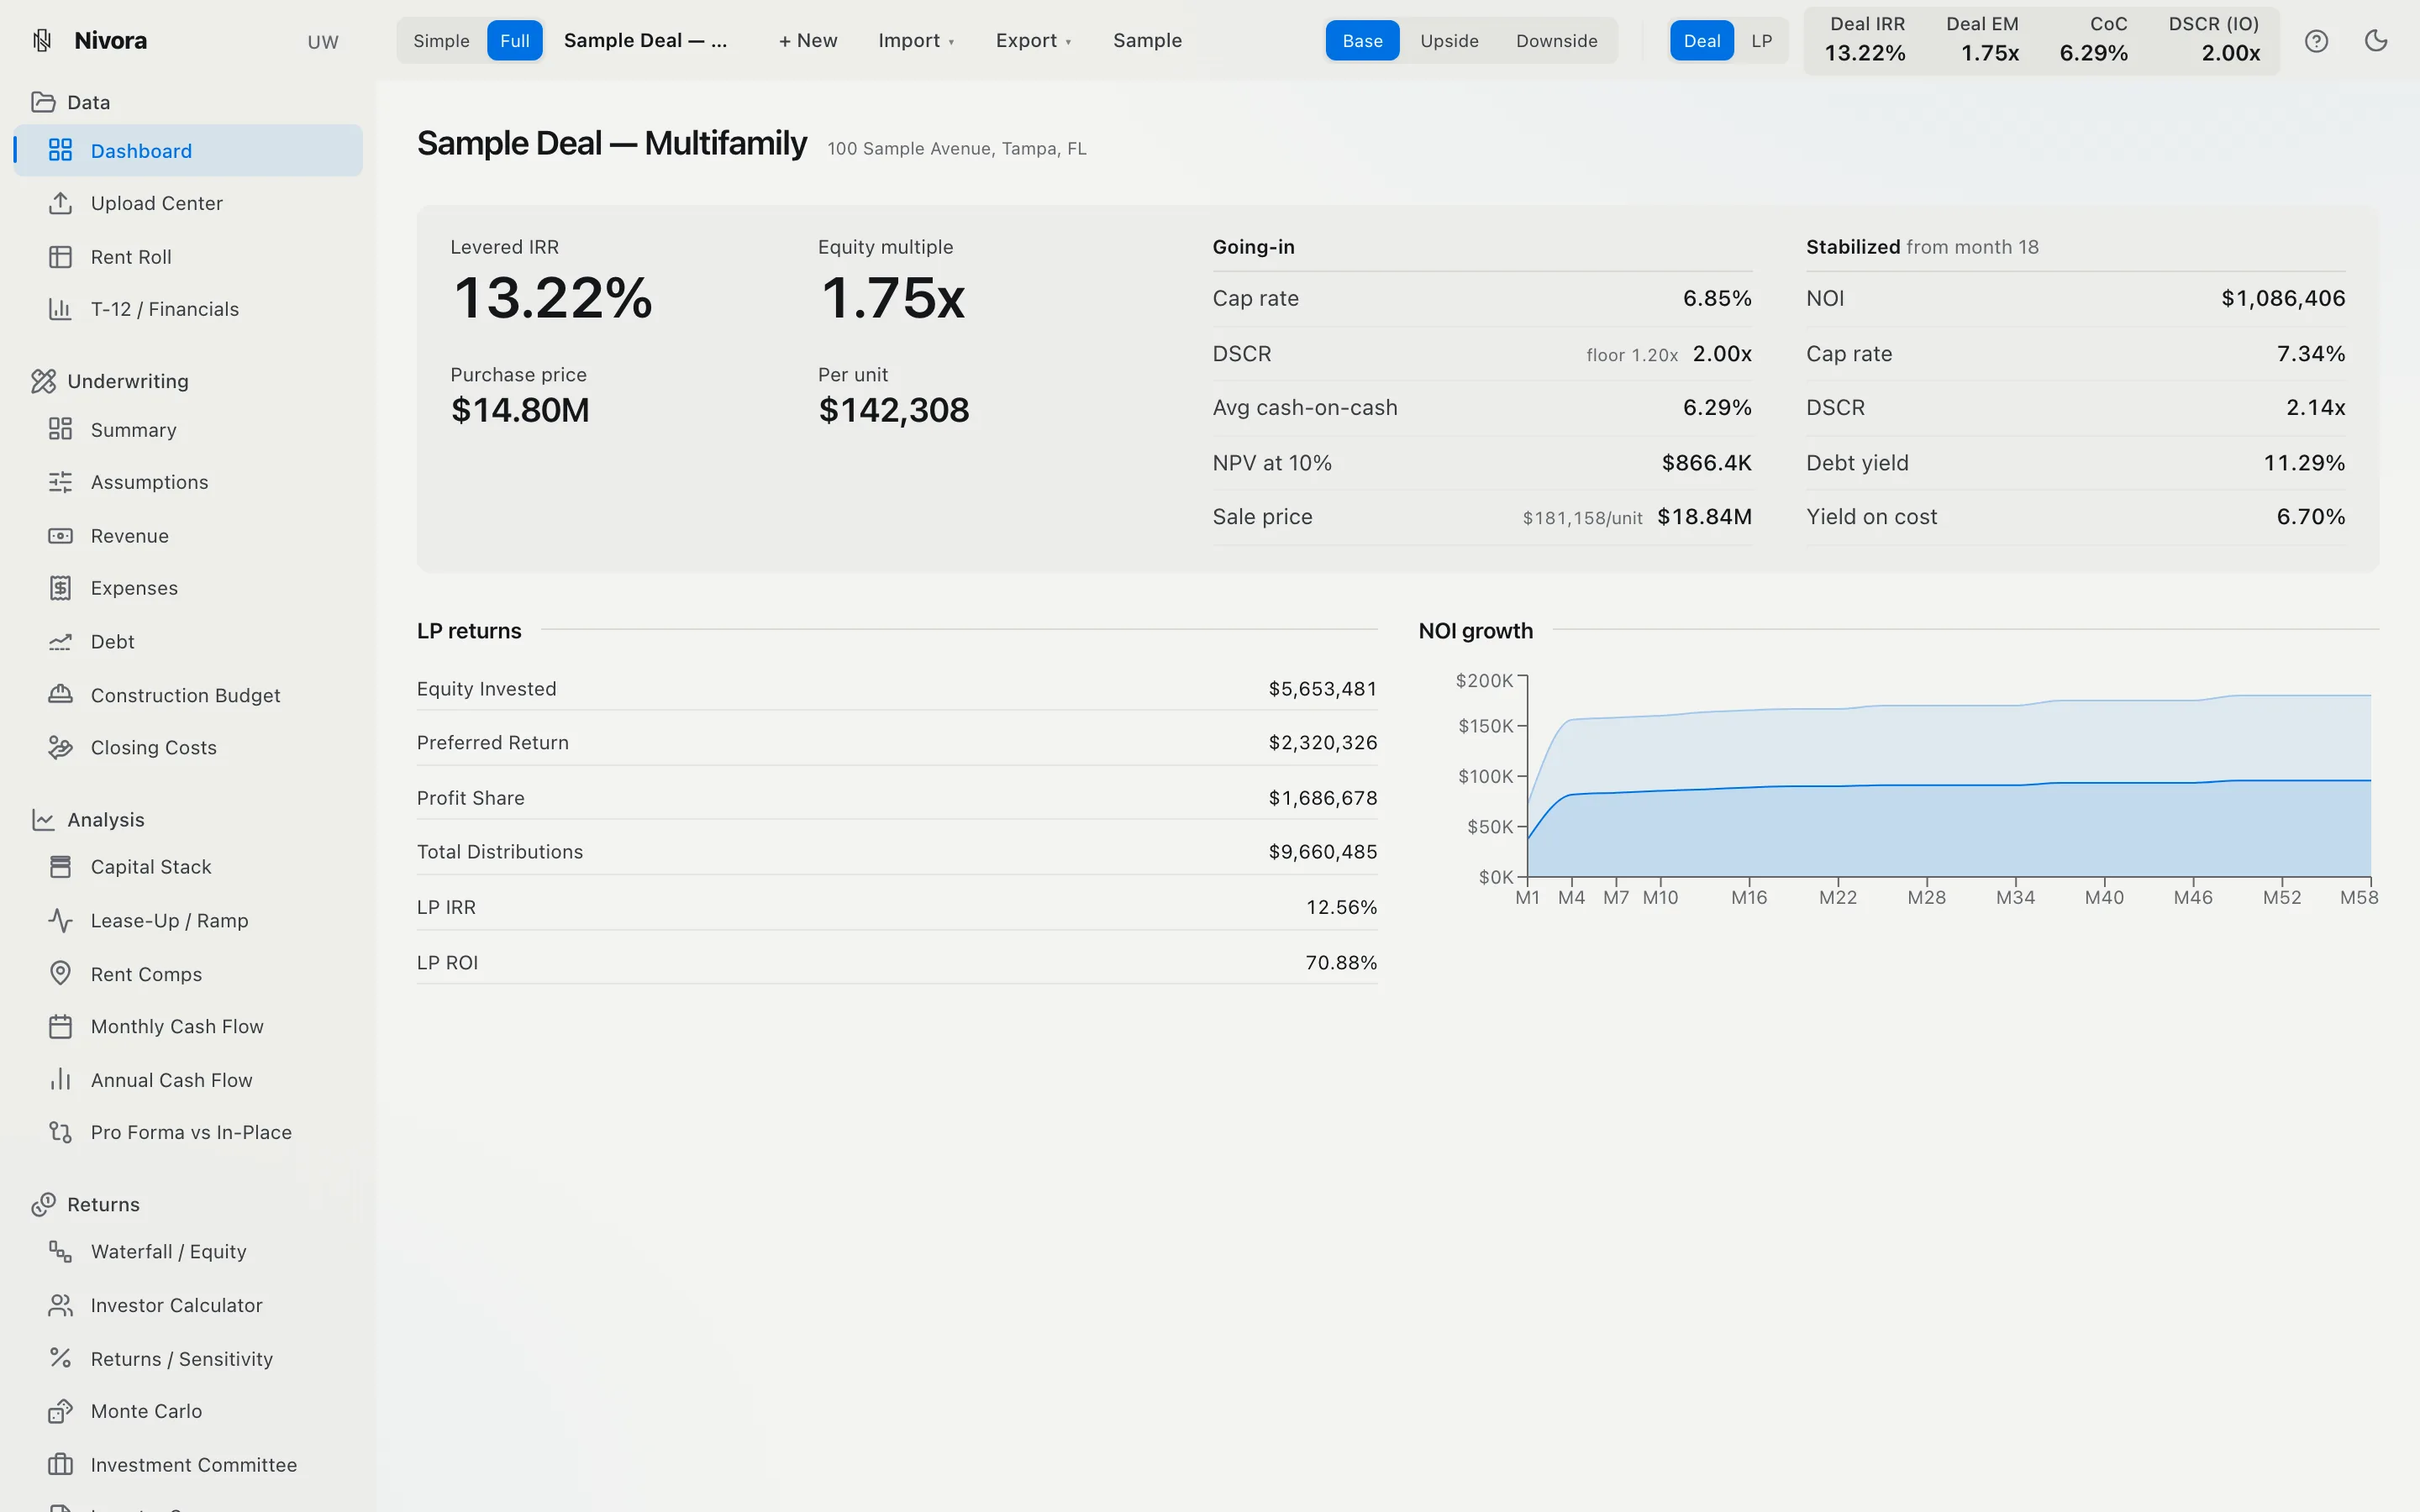Click the Capital Stack layers icon
This screenshot has width=2420, height=1512.
(x=60, y=867)
